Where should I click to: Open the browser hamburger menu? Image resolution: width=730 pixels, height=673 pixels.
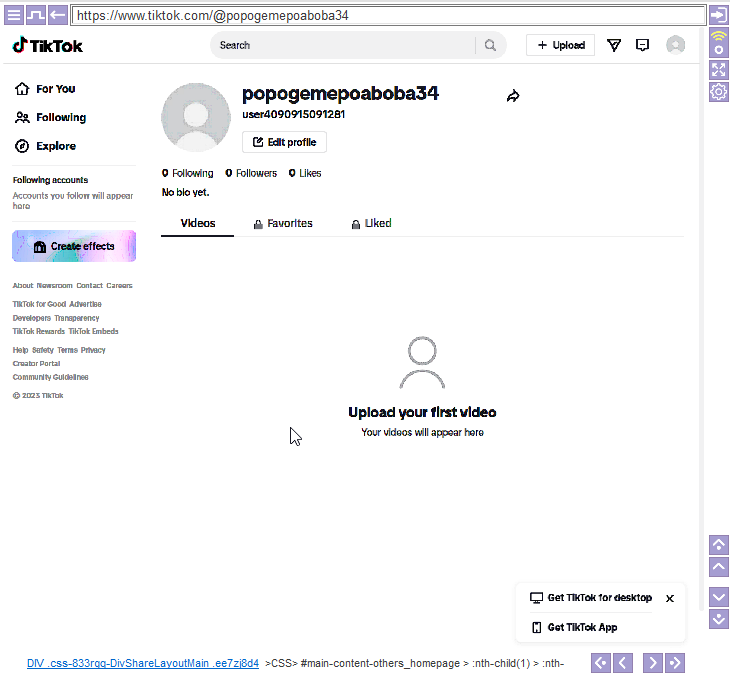click(14, 15)
